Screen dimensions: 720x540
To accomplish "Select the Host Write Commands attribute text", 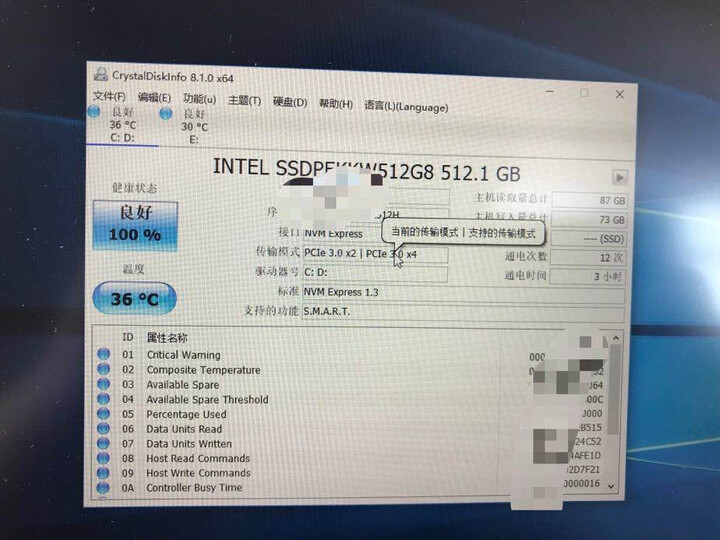I will point(198,473).
